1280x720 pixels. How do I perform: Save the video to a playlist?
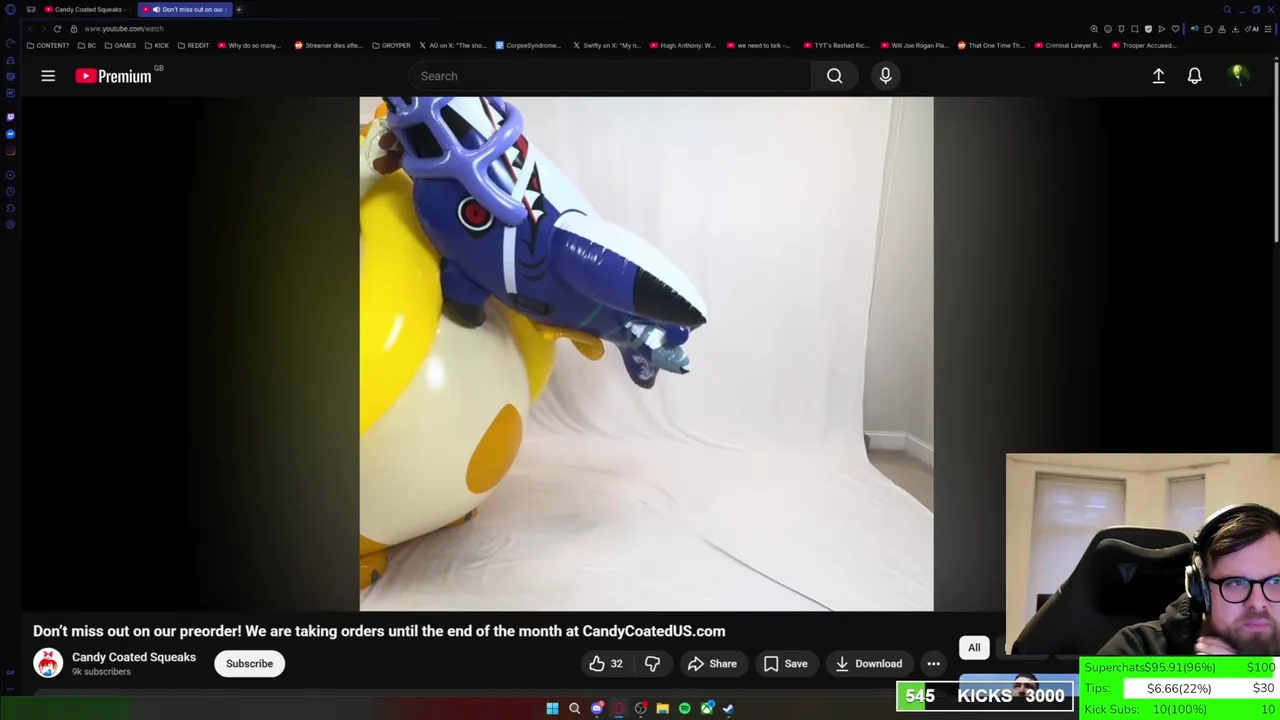pos(785,663)
